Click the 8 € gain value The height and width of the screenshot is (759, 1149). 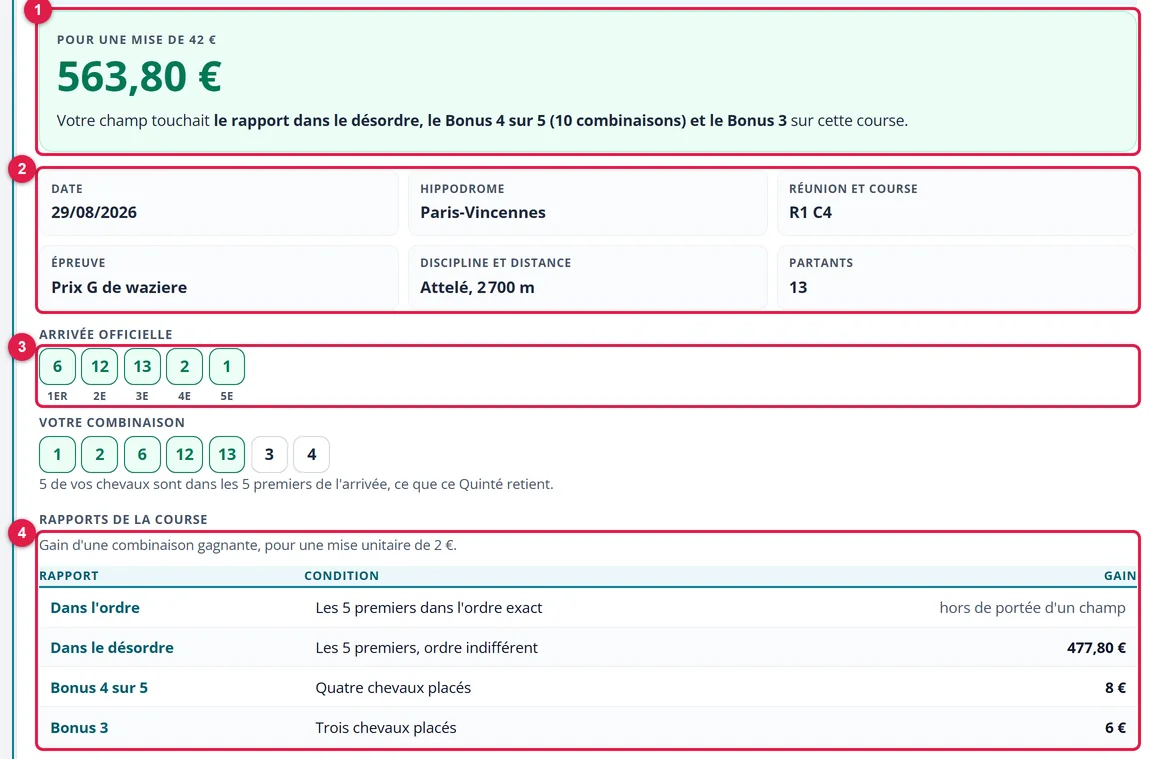(1115, 688)
